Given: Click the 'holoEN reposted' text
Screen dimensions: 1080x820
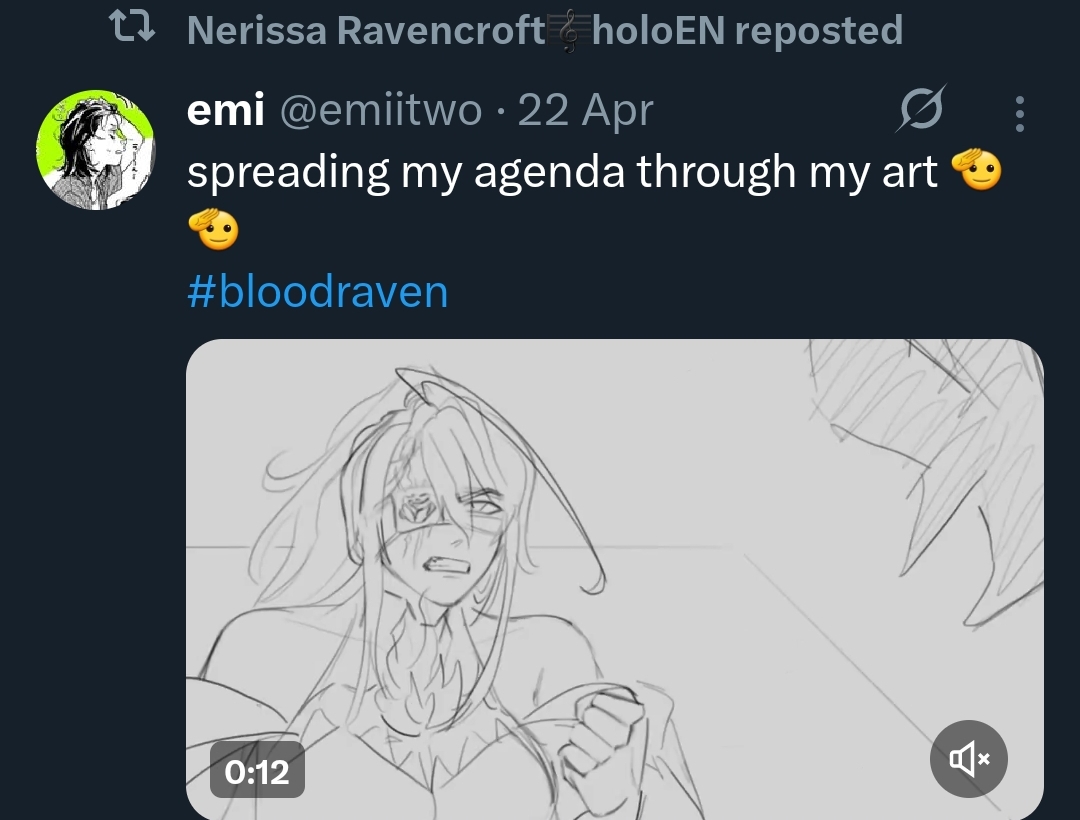Looking at the screenshot, I should pos(747,30).
